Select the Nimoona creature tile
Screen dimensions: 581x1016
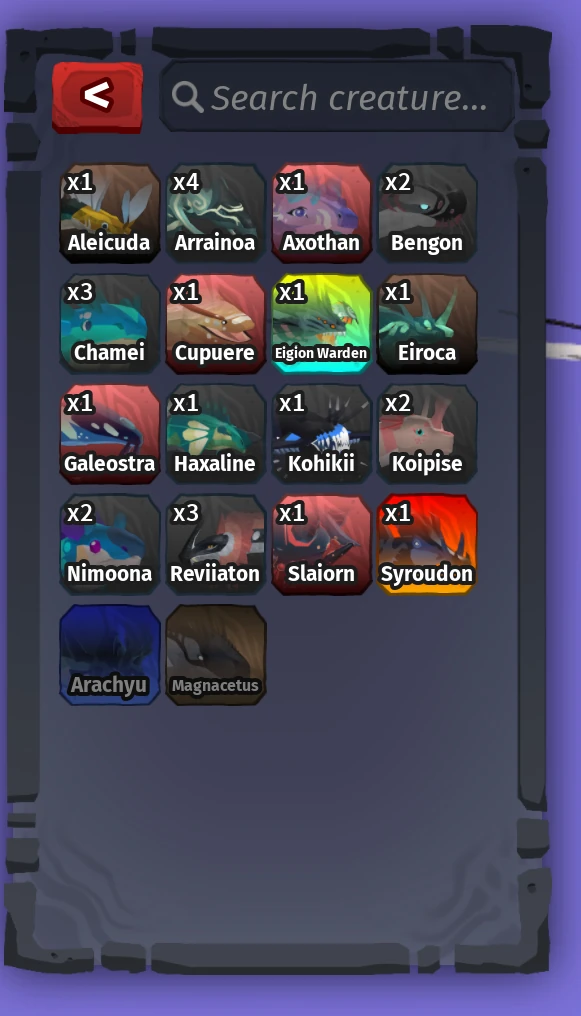tap(109, 544)
